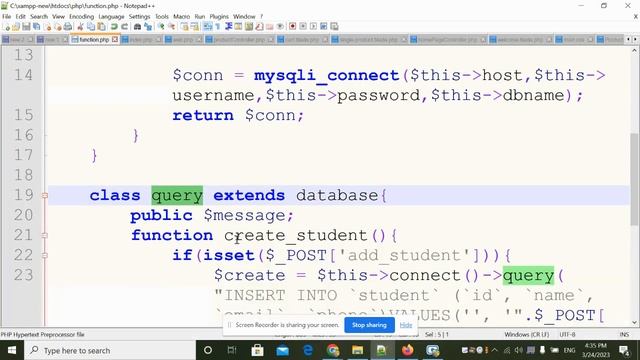Copy selection using toolbar Copy icon

(91, 27)
